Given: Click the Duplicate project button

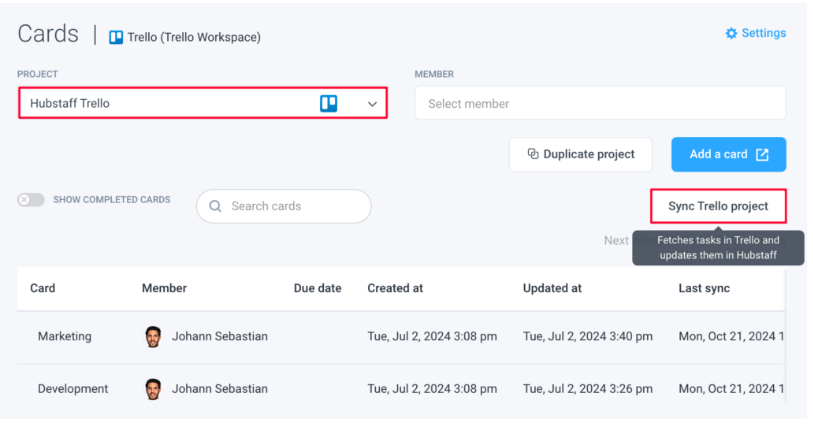Looking at the screenshot, I should click(x=581, y=154).
